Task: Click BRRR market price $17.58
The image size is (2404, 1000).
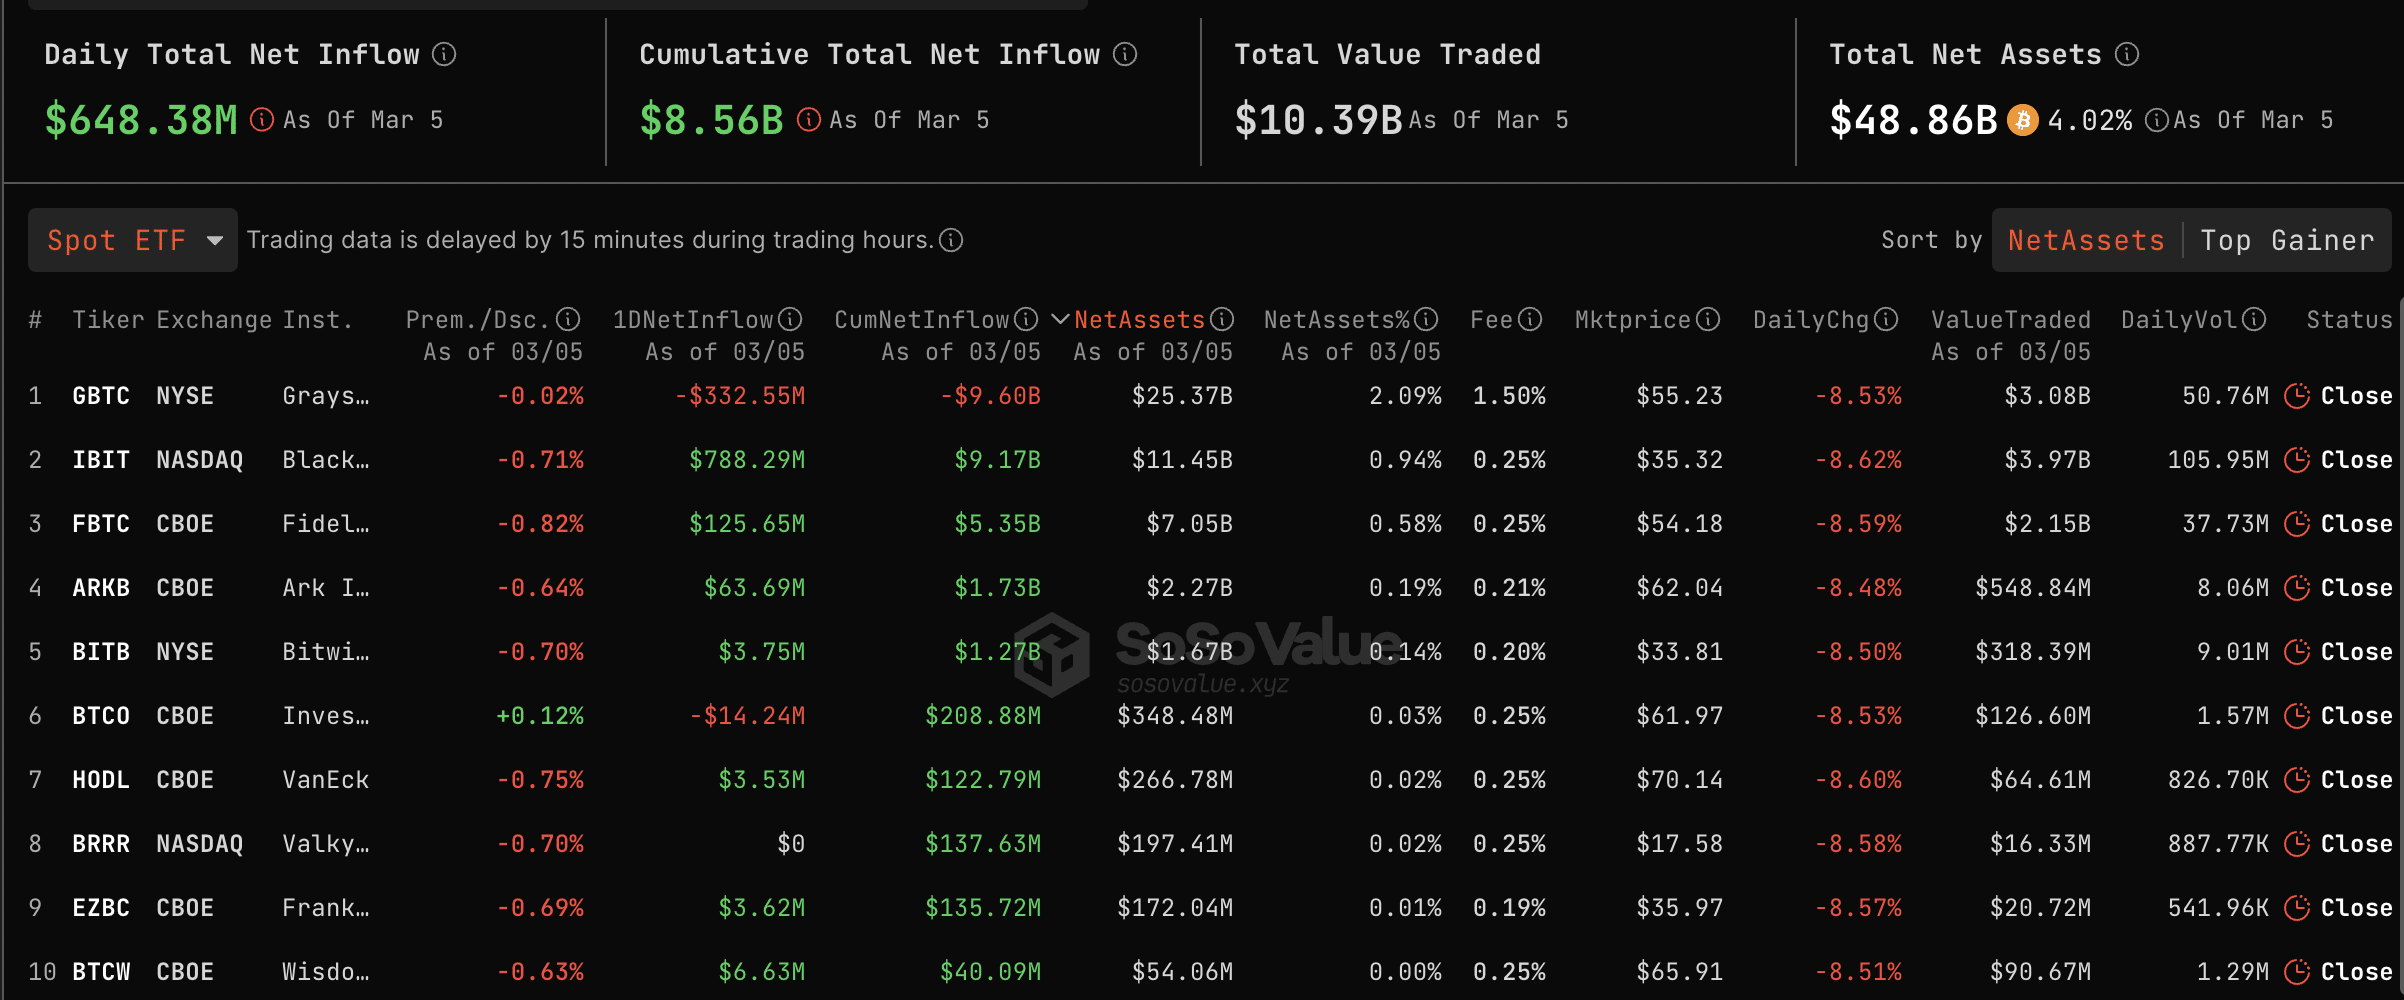Action: point(1680,844)
